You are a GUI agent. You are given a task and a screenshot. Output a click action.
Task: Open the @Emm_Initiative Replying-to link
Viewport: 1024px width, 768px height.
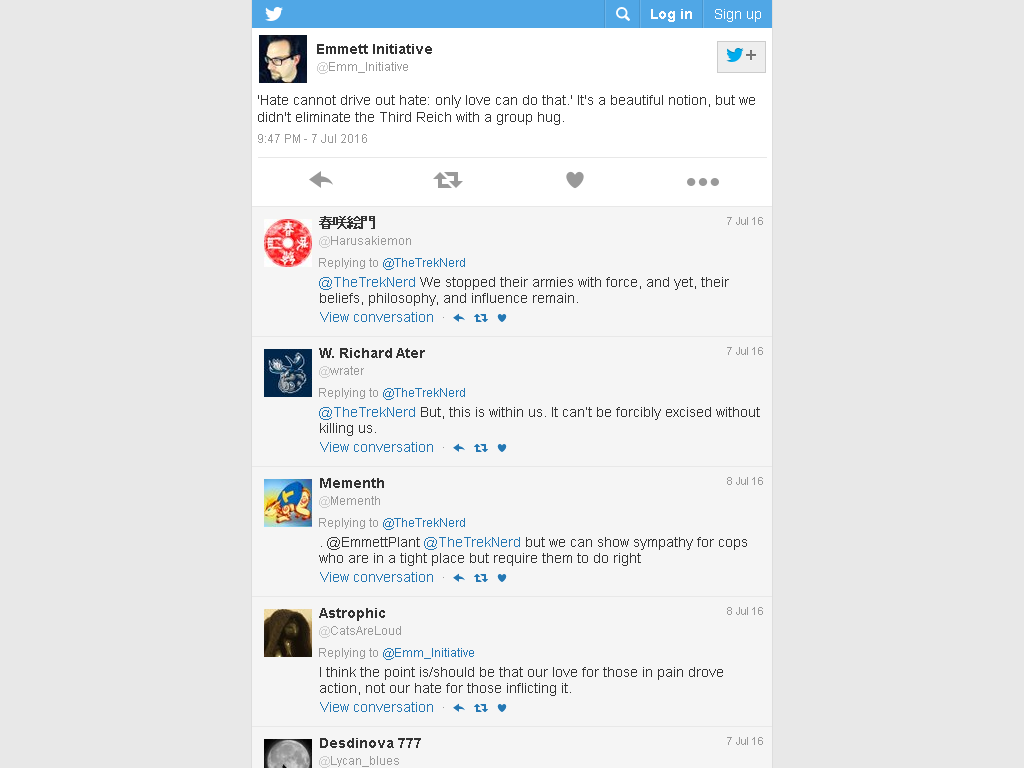click(x=428, y=652)
